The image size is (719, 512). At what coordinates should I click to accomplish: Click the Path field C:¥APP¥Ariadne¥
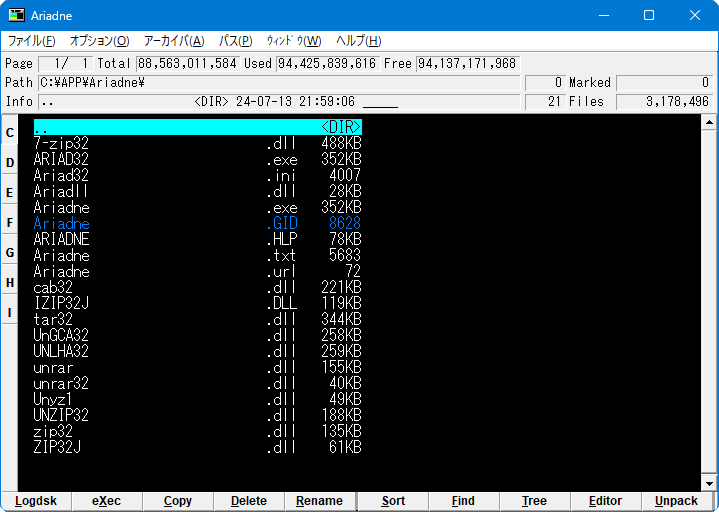279,83
